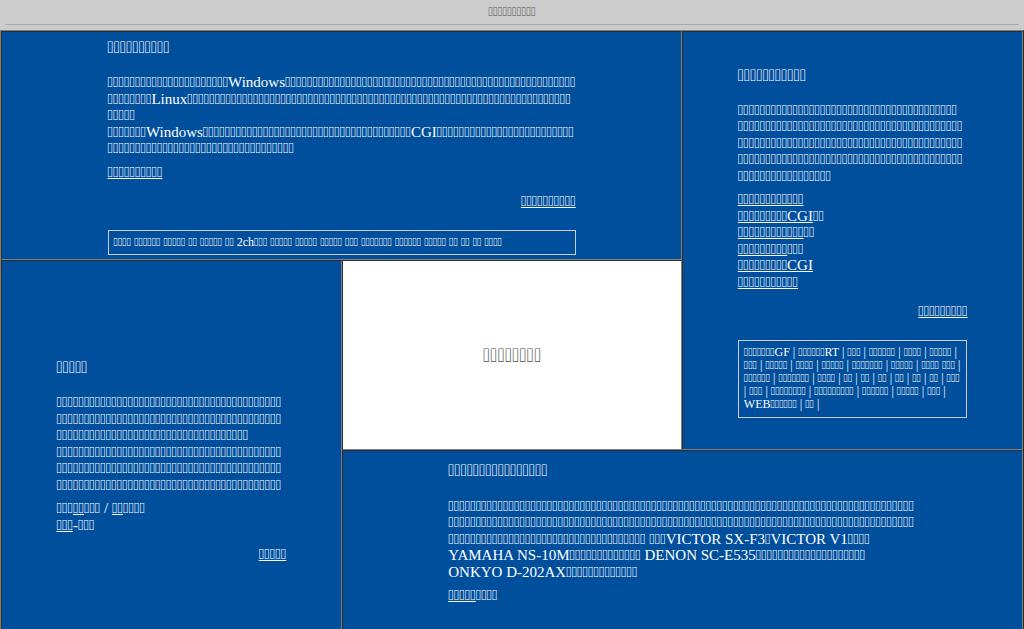Click the first link in the right panel list
The image size is (1024, 629).
point(770,199)
